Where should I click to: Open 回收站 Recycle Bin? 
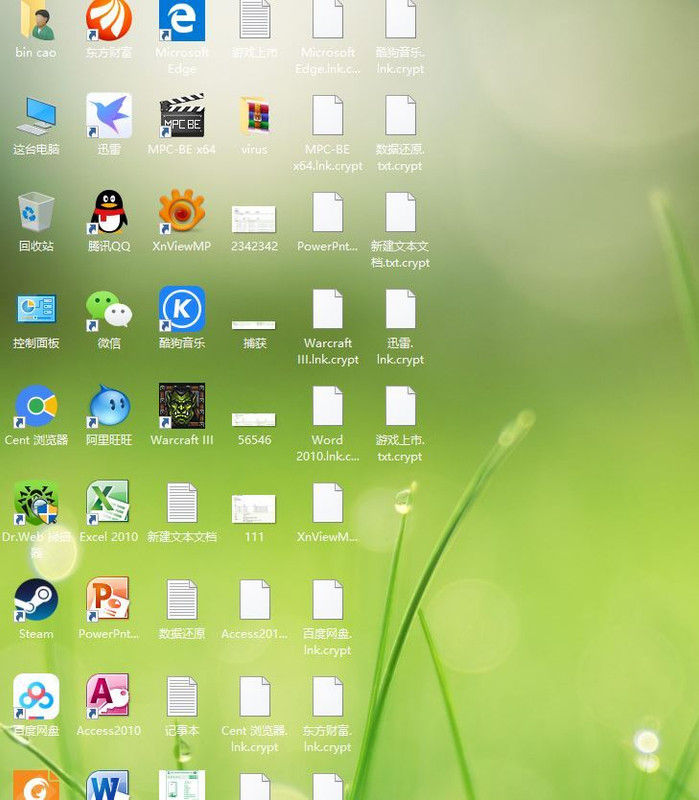36,212
